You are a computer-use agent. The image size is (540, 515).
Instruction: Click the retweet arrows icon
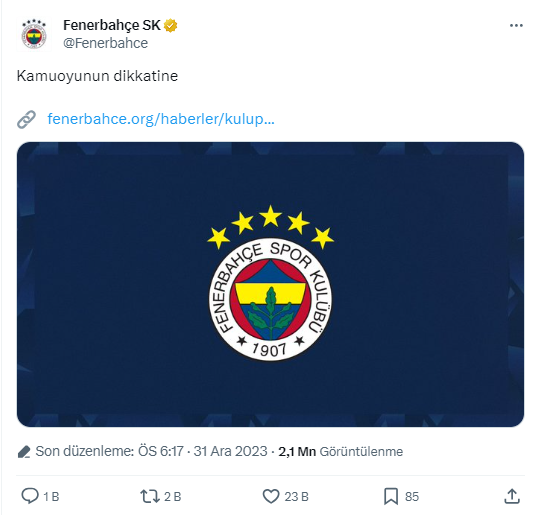[x=150, y=496]
